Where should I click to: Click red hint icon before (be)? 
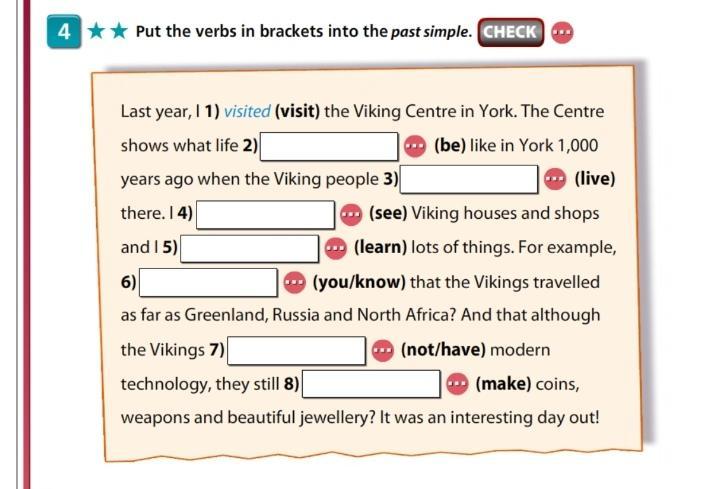(414, 146)
